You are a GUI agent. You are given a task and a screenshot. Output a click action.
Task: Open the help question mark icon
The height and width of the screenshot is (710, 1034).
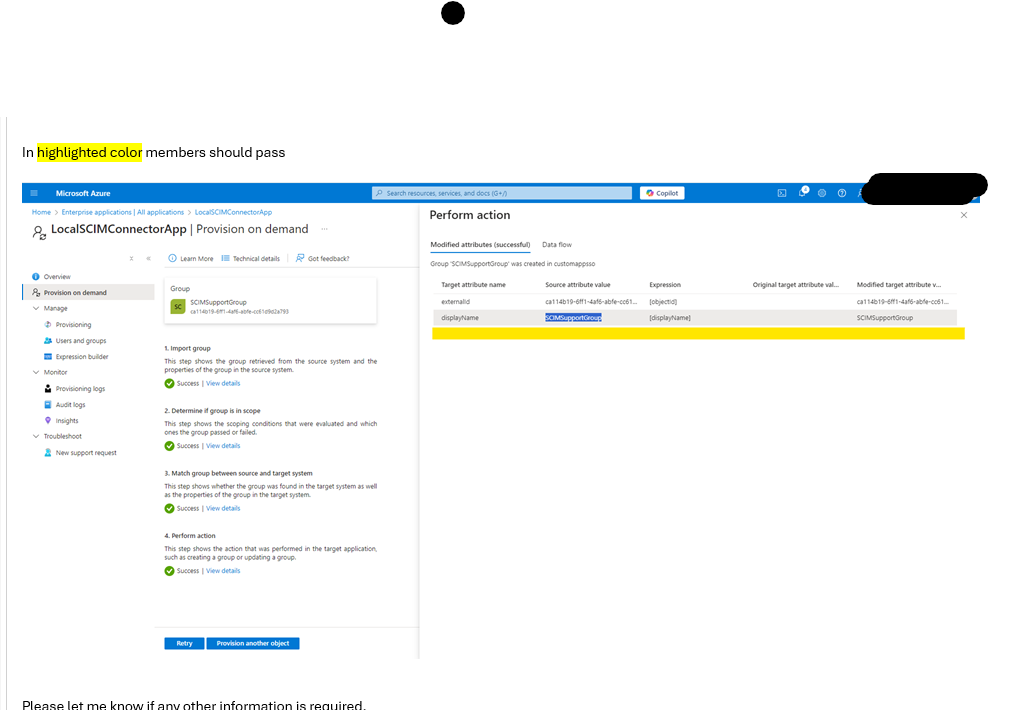(x=841, y=193)
